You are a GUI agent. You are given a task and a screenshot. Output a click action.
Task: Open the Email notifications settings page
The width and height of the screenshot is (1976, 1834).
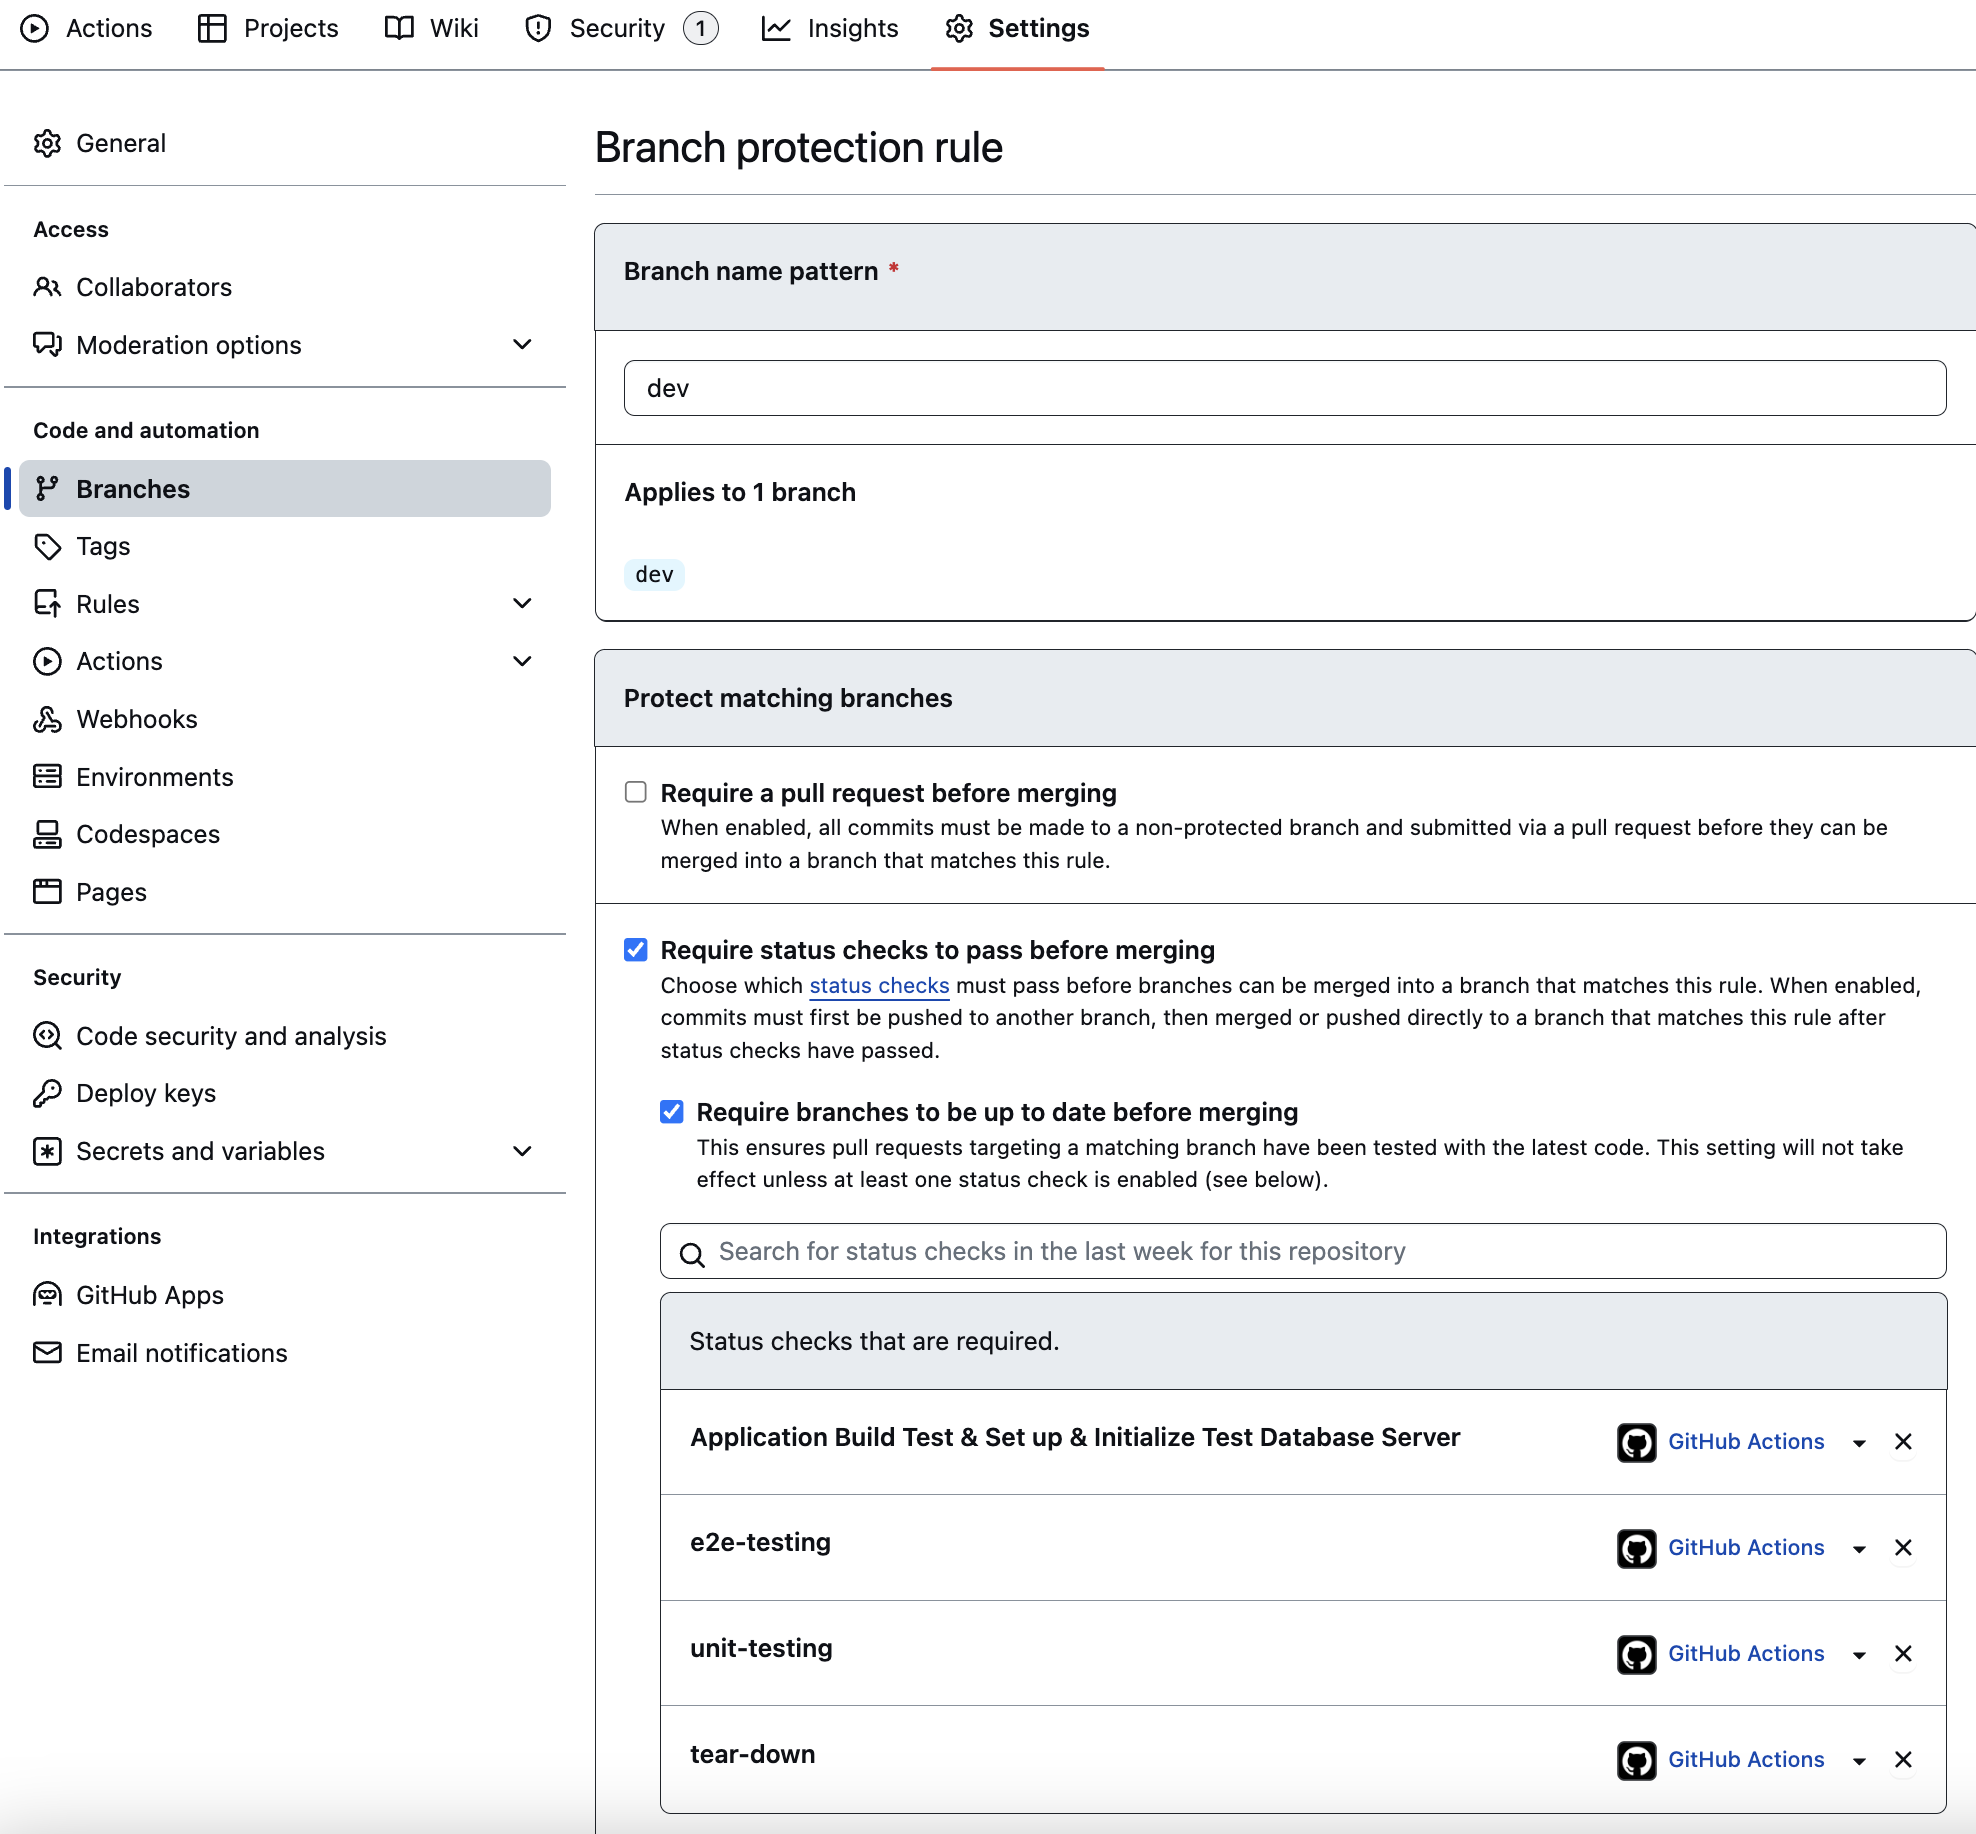182,1353
